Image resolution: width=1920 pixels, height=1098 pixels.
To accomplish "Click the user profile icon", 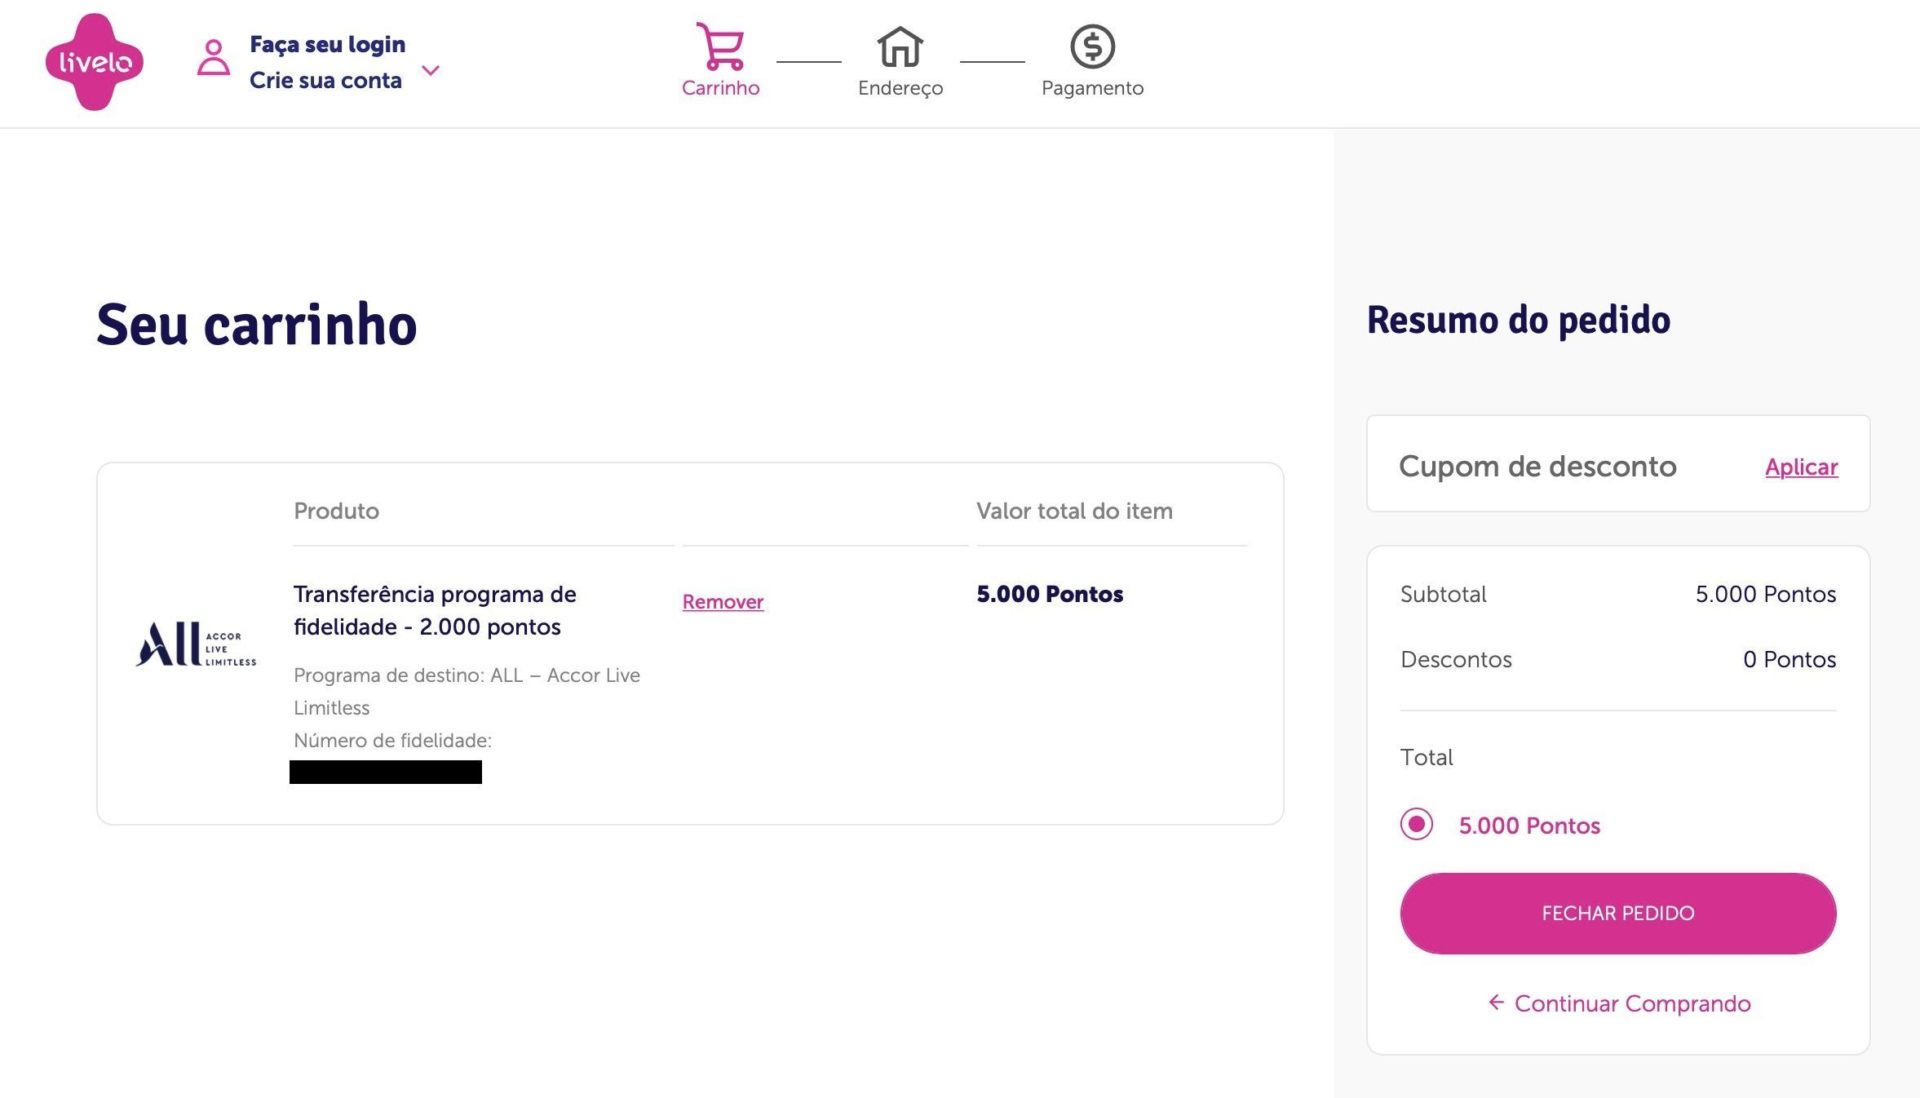I will pos(213,57).
